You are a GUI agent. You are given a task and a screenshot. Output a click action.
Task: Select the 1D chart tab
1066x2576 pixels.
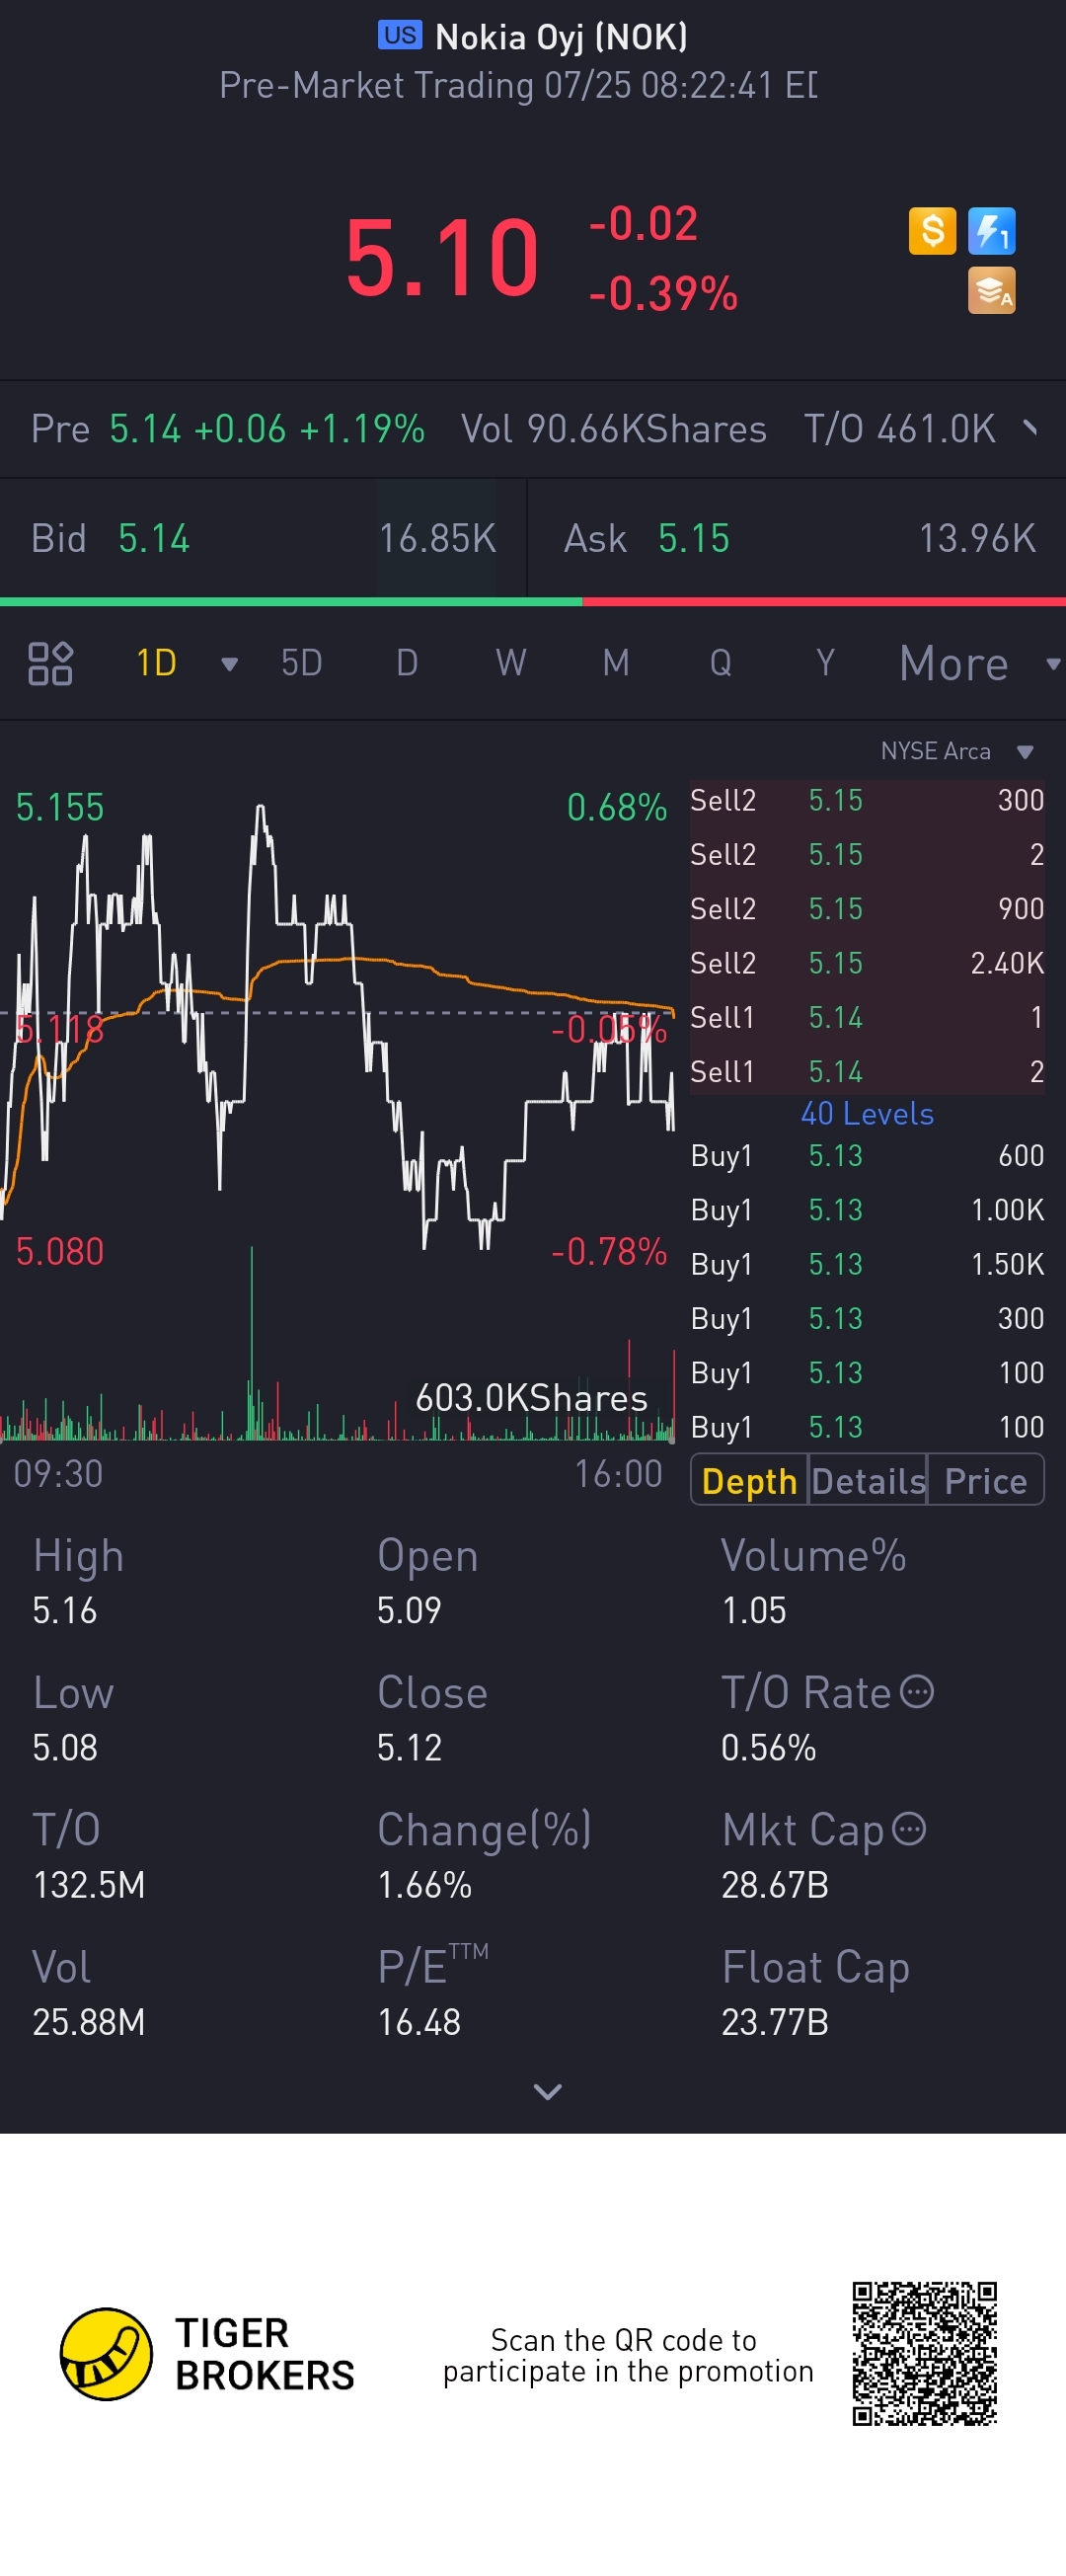tap(156, 663)
